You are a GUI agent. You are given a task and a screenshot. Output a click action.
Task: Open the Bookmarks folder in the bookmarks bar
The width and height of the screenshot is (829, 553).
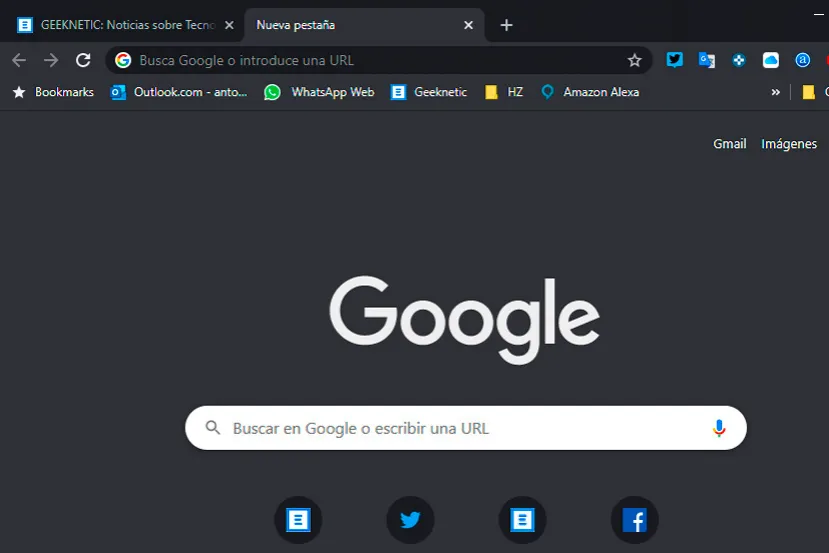53,92
